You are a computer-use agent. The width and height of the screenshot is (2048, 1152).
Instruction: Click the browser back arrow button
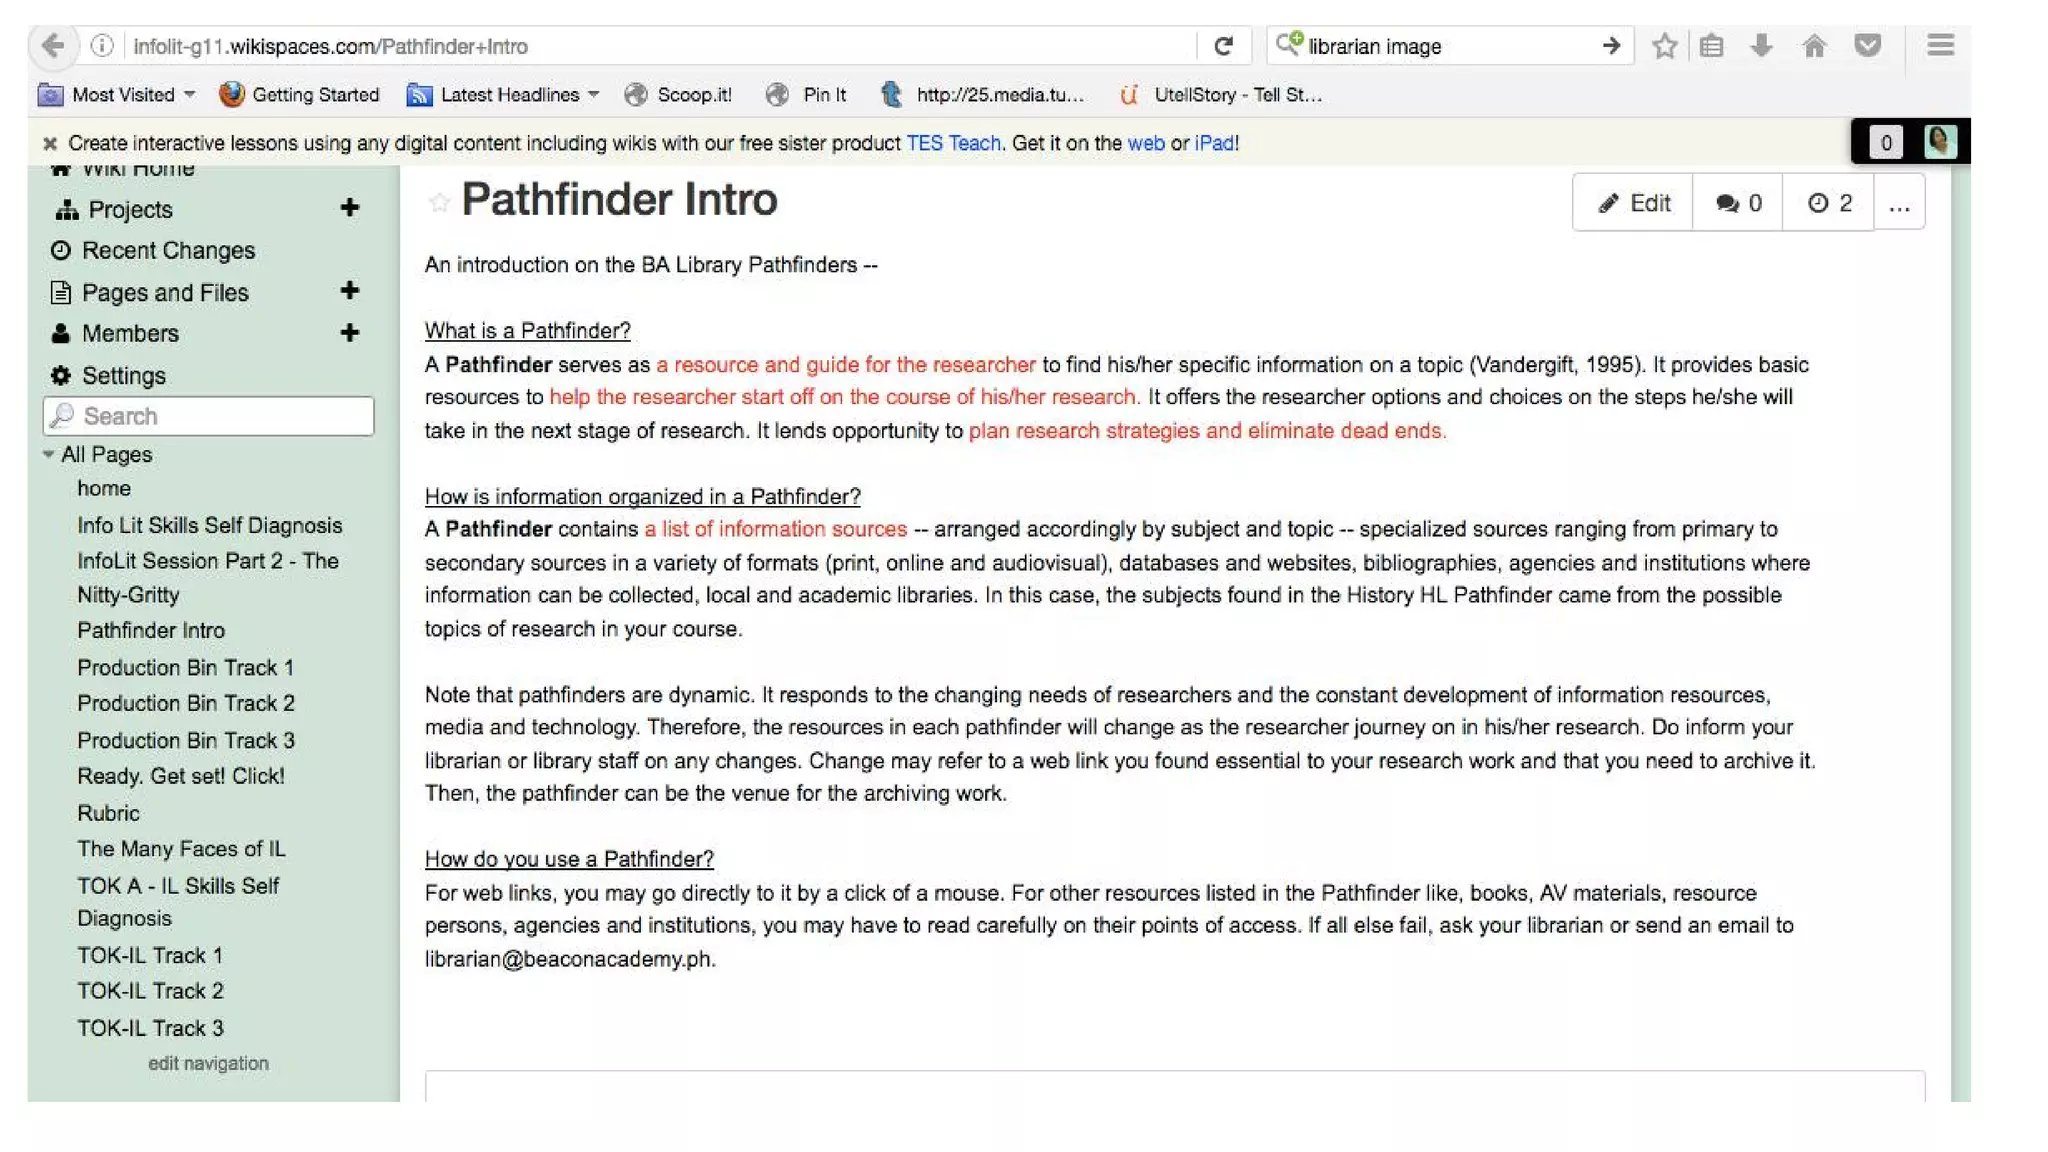[x=52, y=46]
